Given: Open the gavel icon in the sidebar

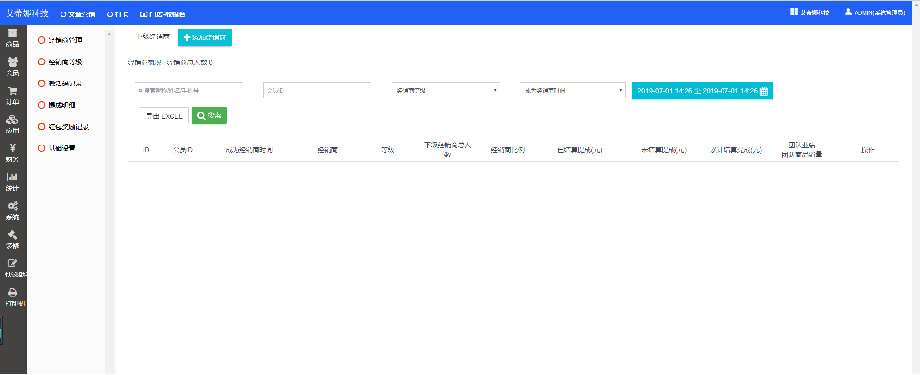Looking at the screenshot, I should click(x=12, y=235).
